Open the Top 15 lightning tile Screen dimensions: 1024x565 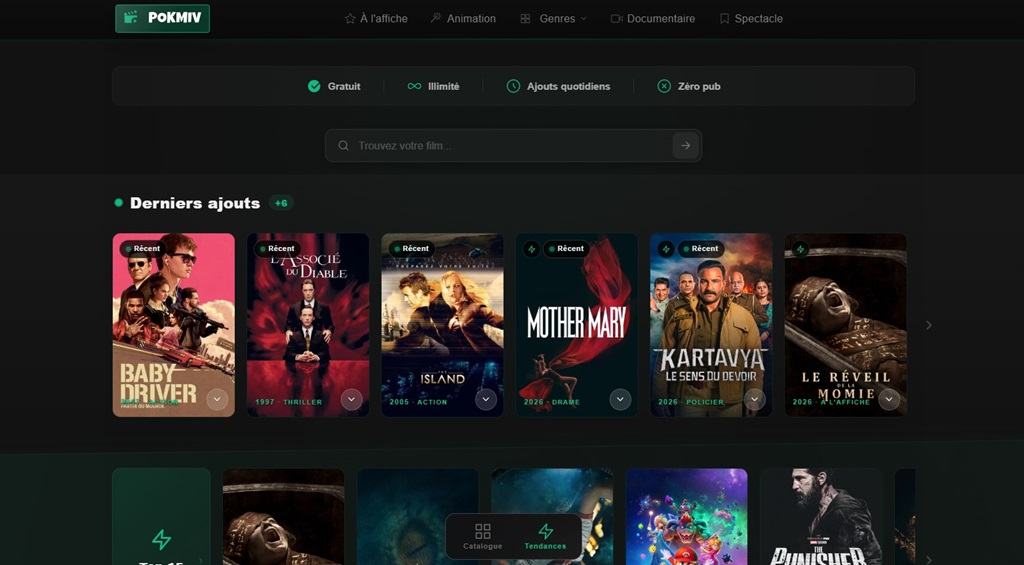[161, 517]
